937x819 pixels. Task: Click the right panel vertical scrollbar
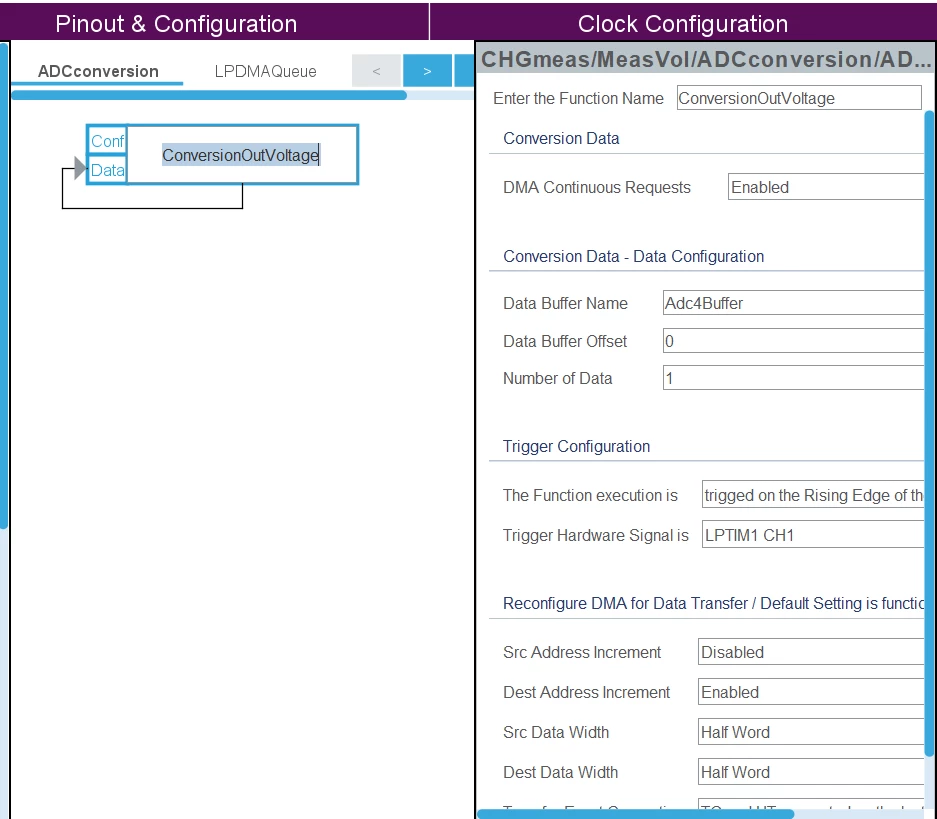(929, 433)
